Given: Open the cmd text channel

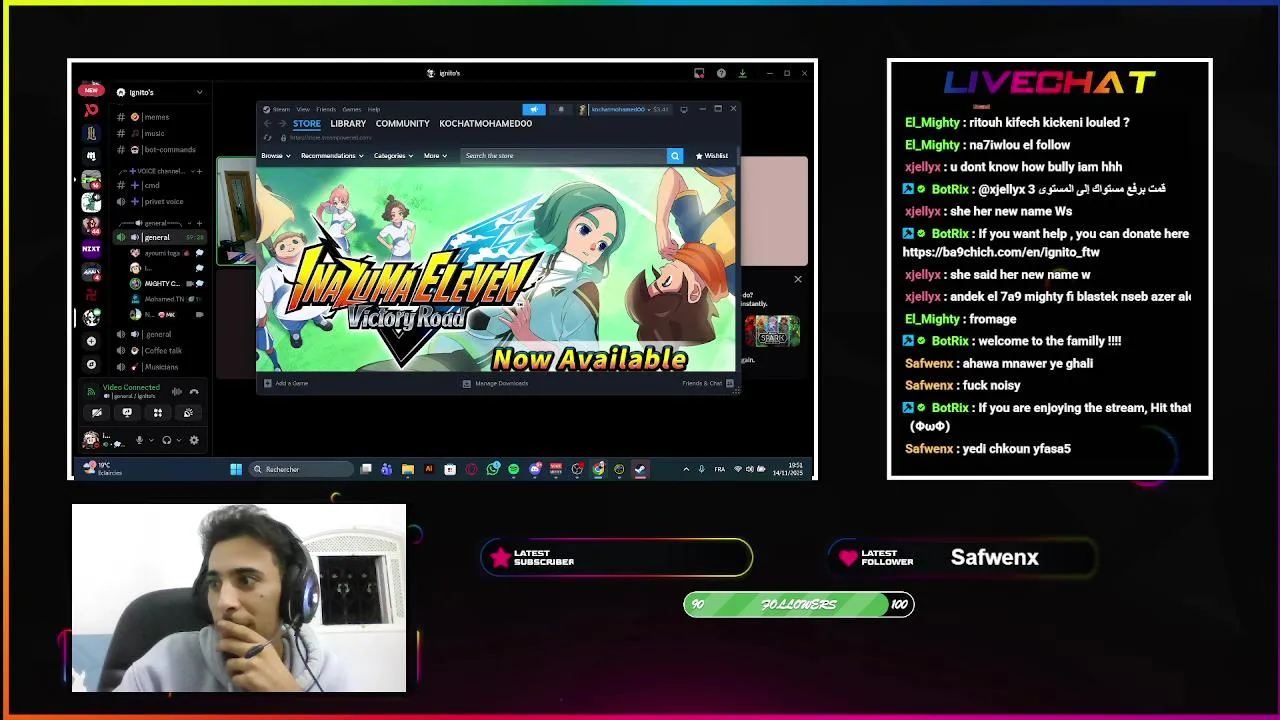Looking at the screenshot, I should 150,185.
